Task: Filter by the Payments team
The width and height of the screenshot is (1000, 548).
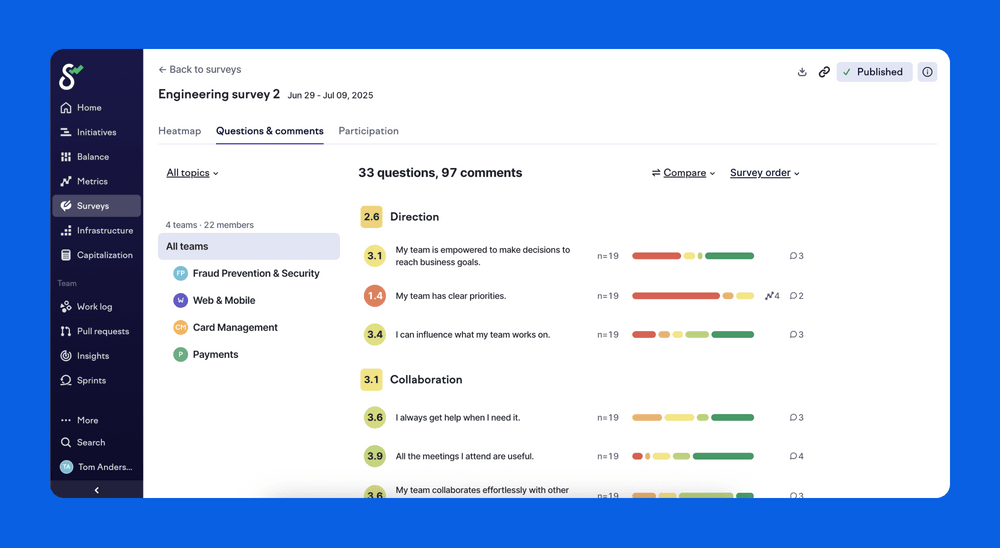Action: click(215, 354)
